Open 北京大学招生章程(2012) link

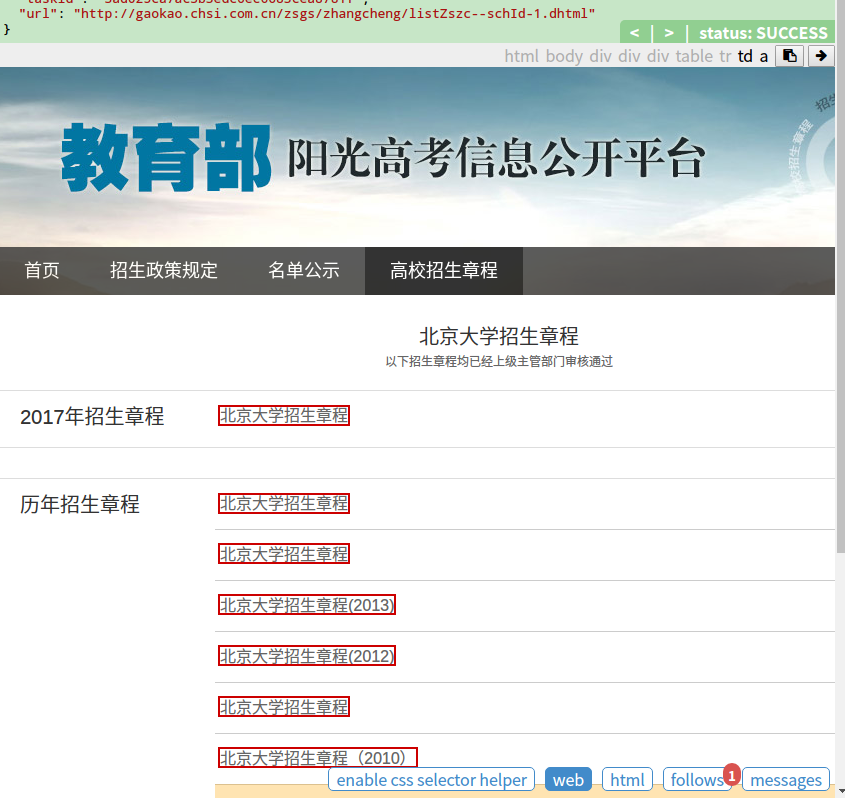[x=307, y=656]
